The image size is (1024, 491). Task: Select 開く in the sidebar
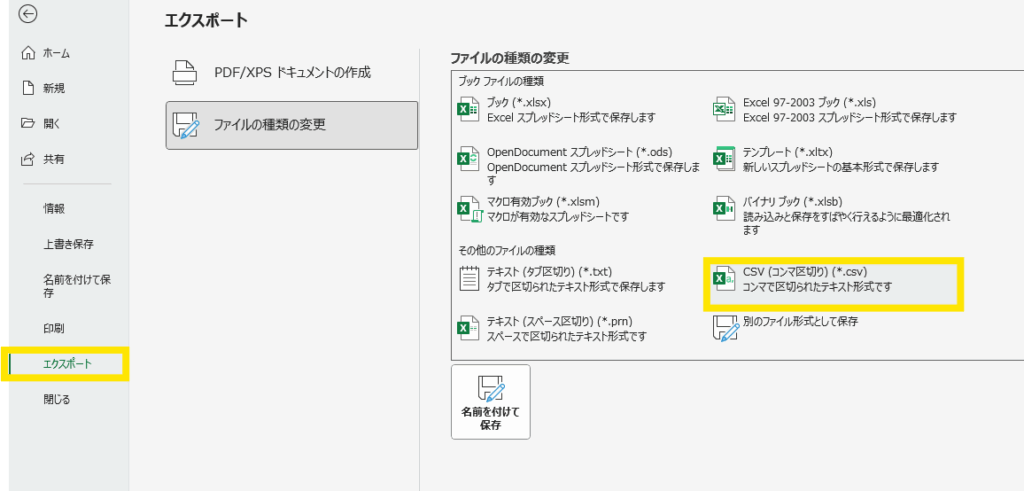[x=52, y=123]
